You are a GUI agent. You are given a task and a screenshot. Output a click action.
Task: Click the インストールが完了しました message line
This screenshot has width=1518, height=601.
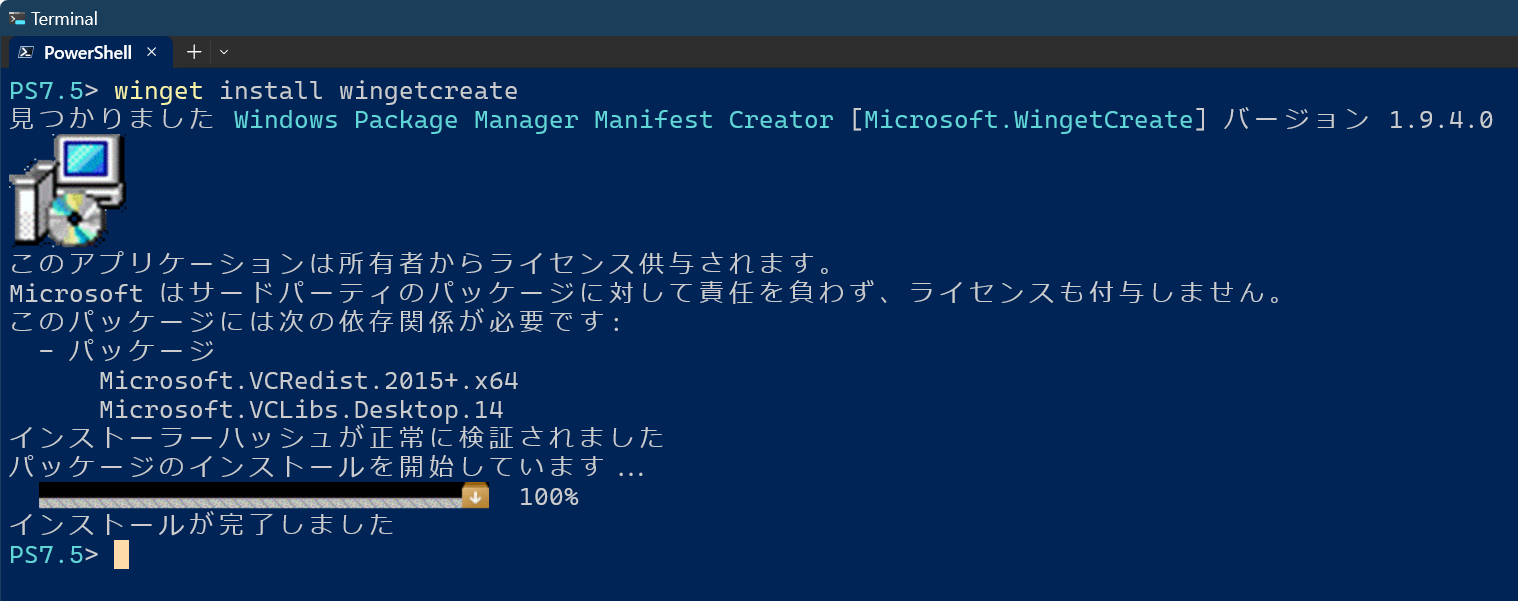click(202, 525)
